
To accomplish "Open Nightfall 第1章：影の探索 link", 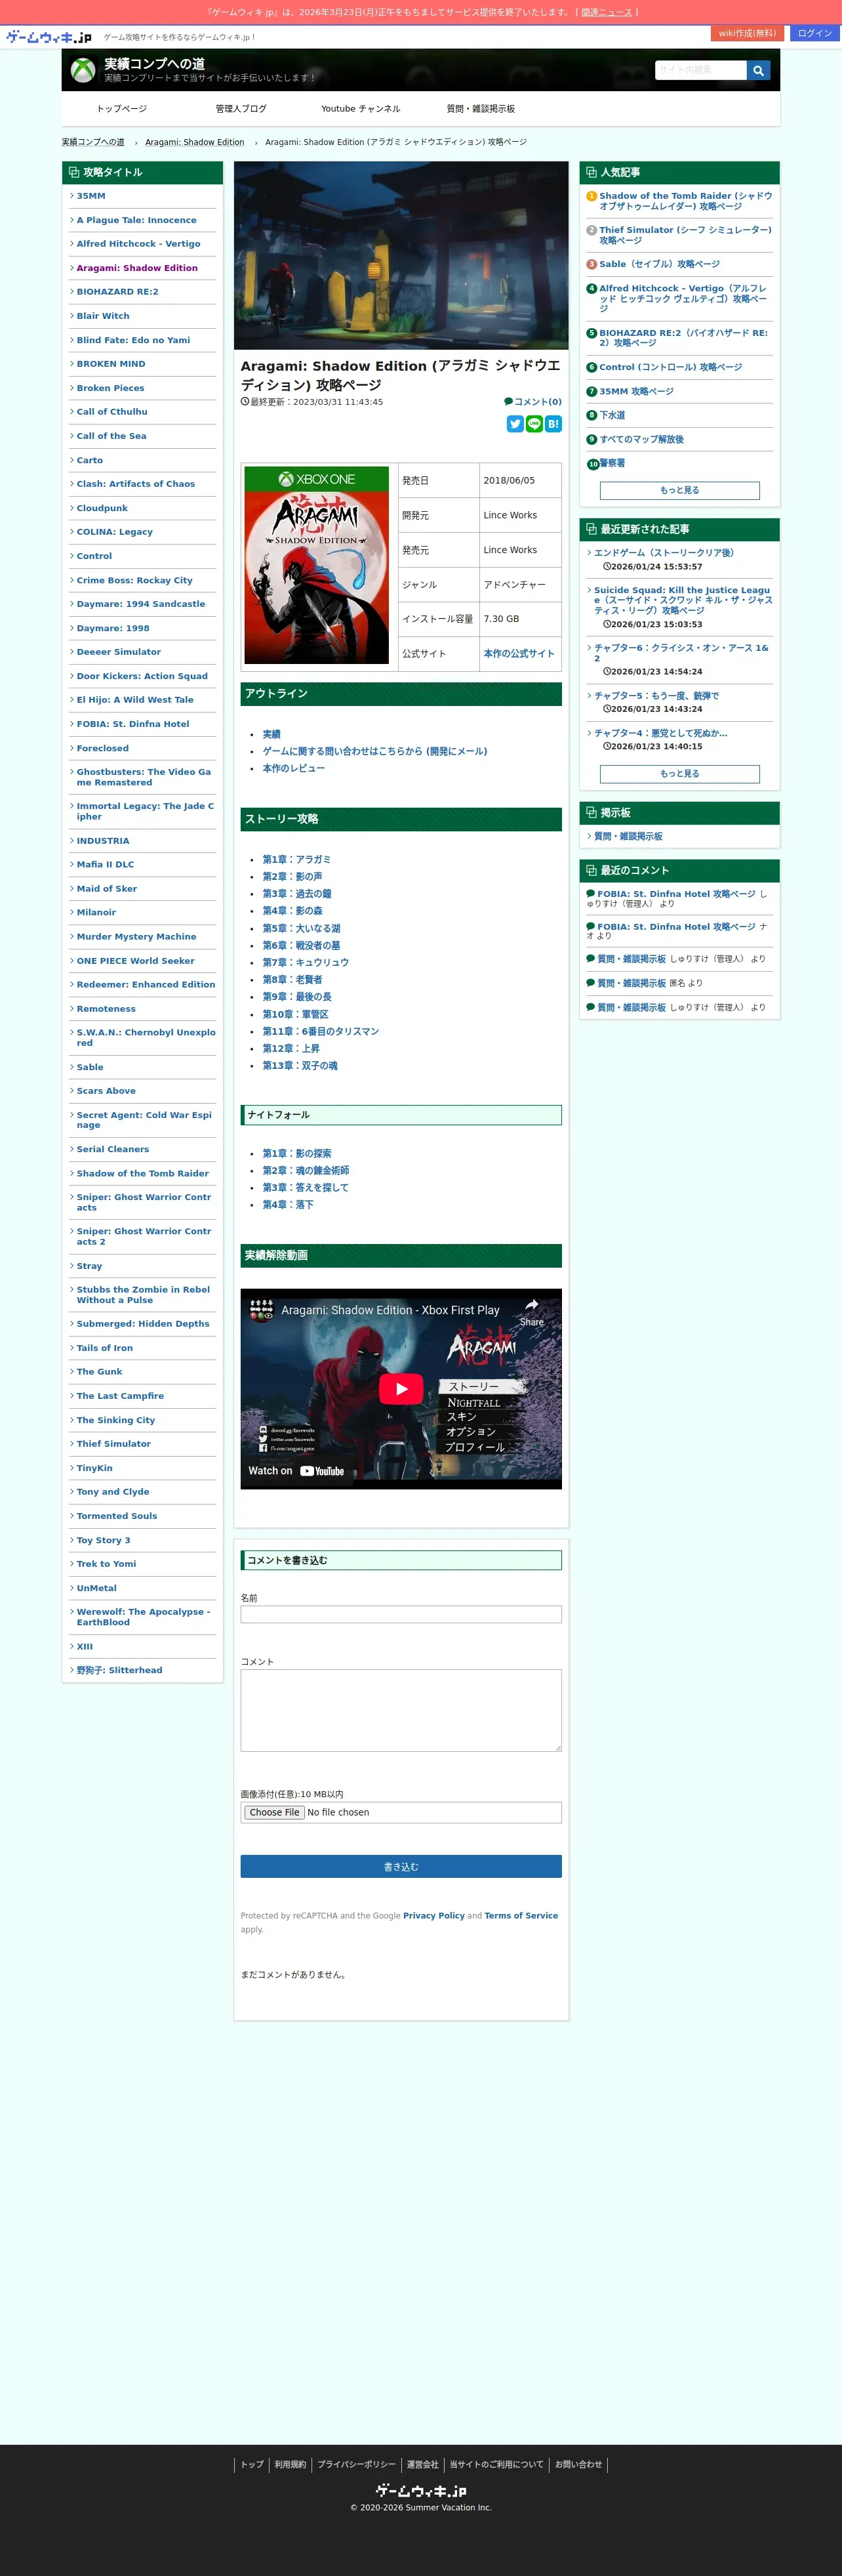I will tap(296, 1153).
